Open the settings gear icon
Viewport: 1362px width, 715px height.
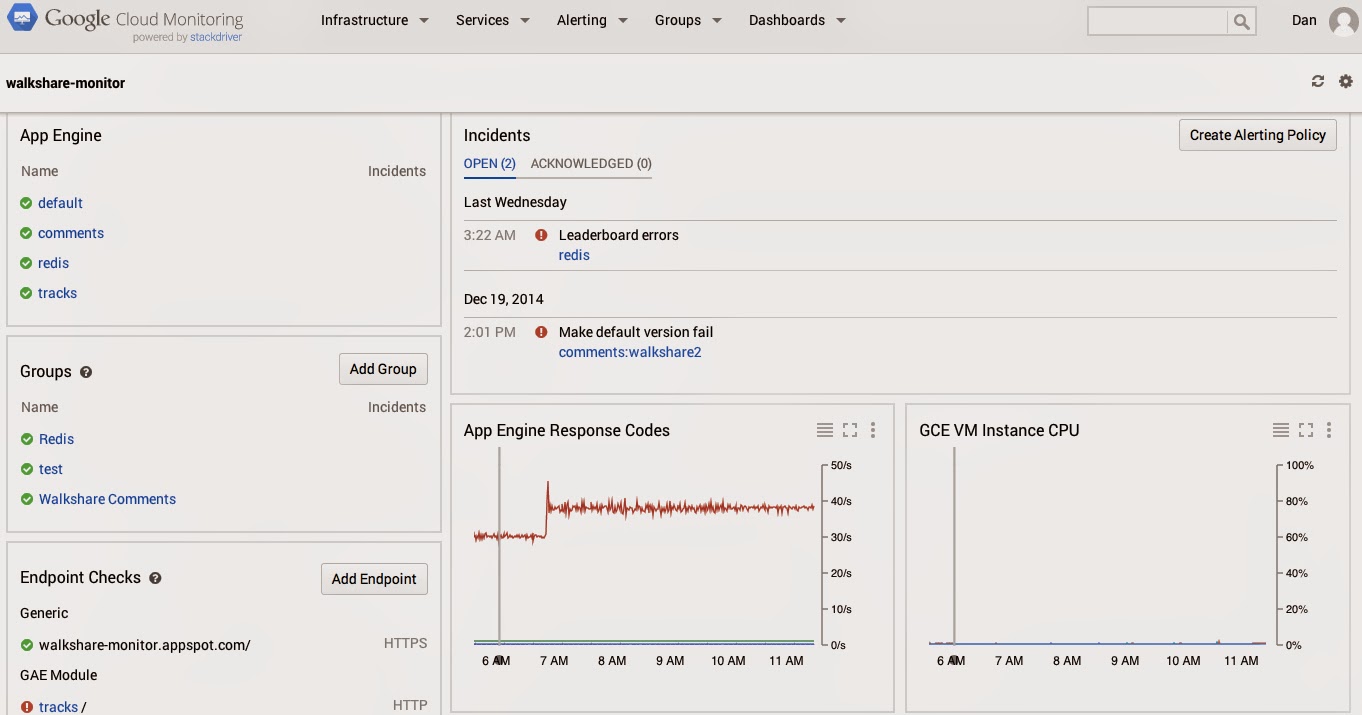pos(1346,82)
